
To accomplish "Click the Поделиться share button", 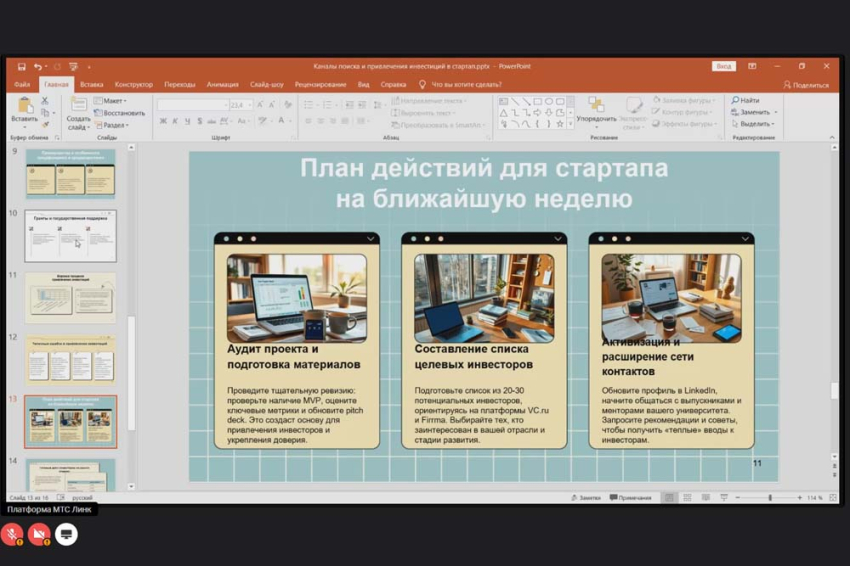I will 806,85.
